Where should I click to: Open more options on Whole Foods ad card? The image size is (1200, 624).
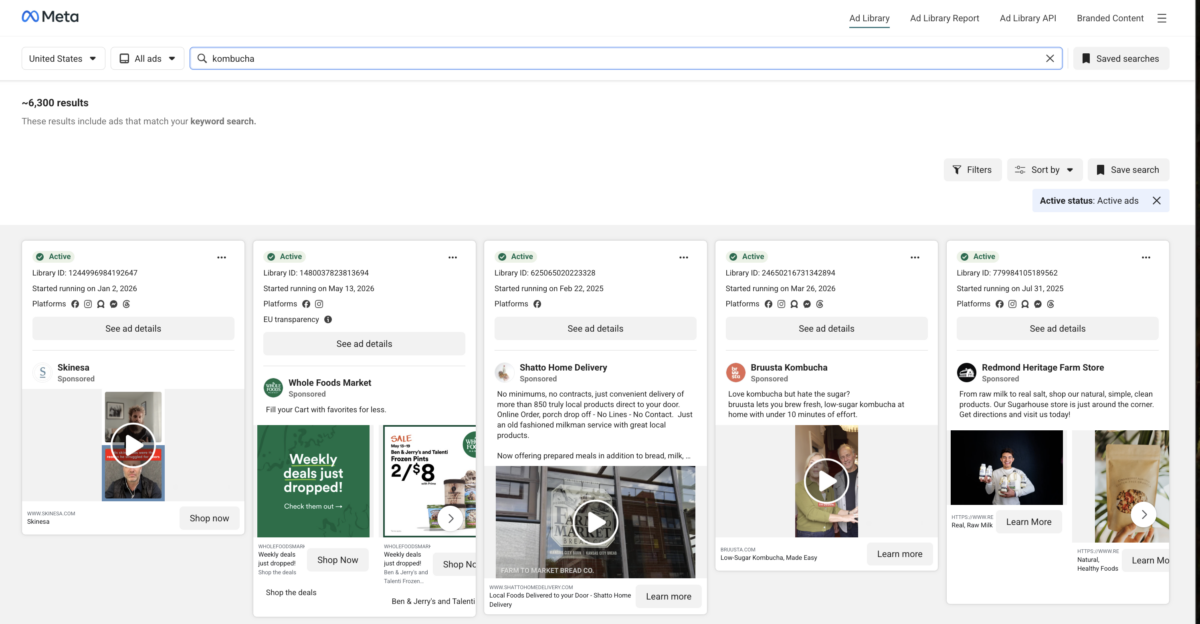(x=452, y=257)
